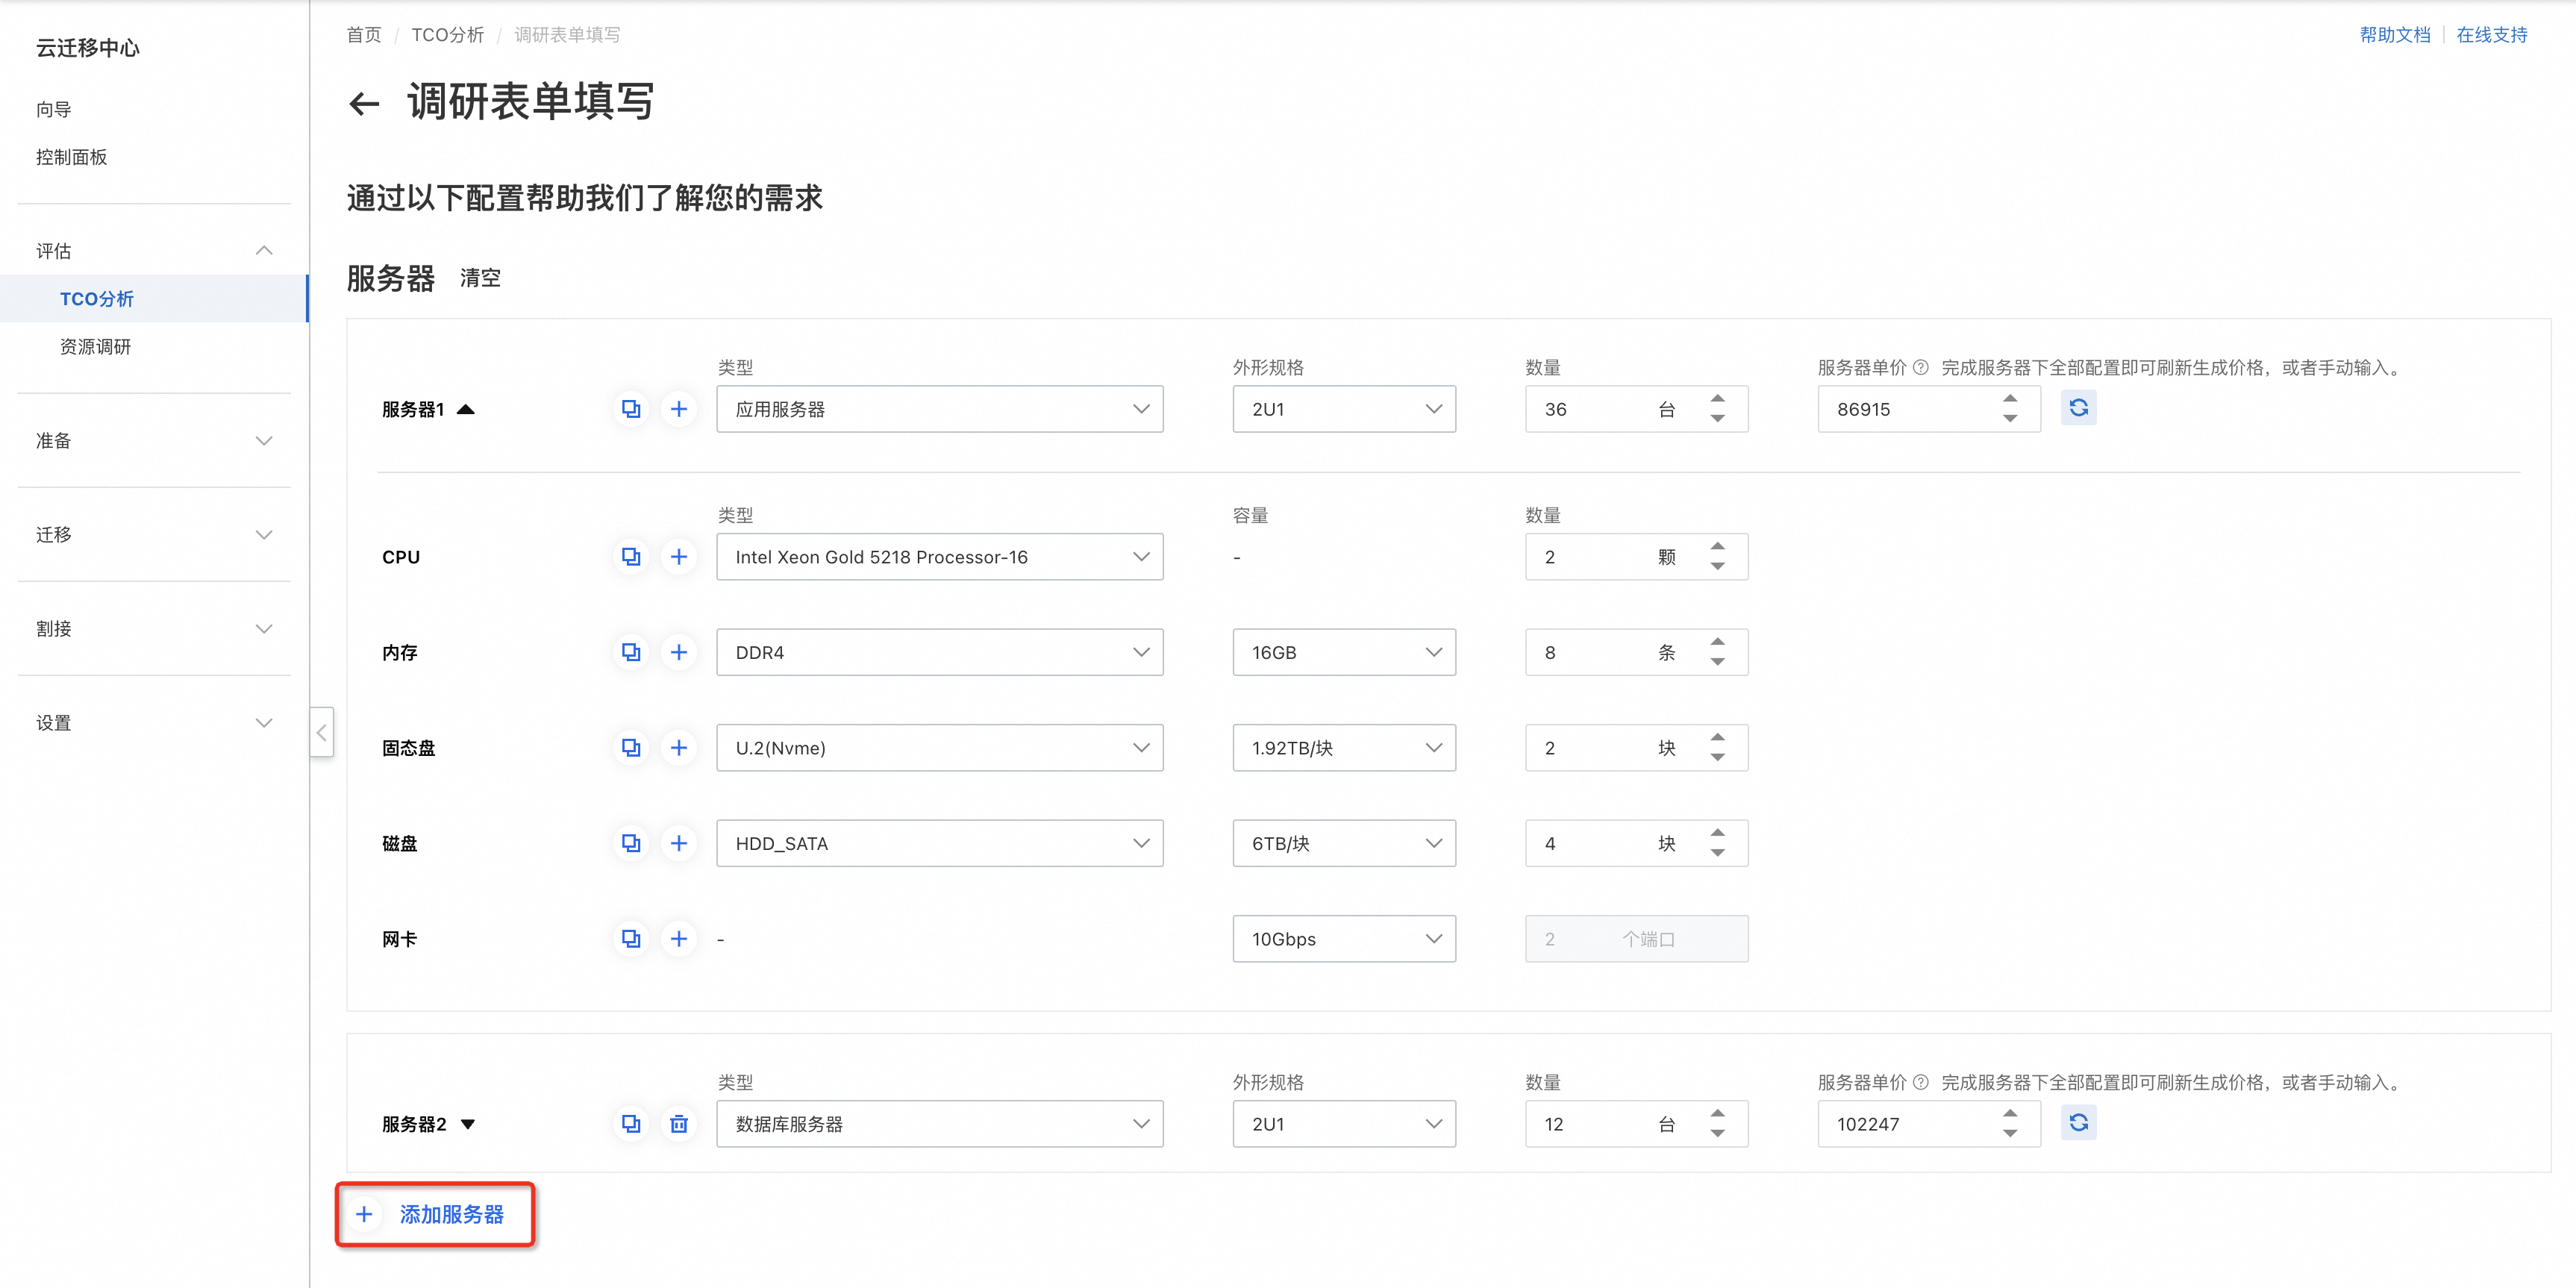Click the 添加服务器 button
Viewport: 2576px width, 1288px height.
434,1214
